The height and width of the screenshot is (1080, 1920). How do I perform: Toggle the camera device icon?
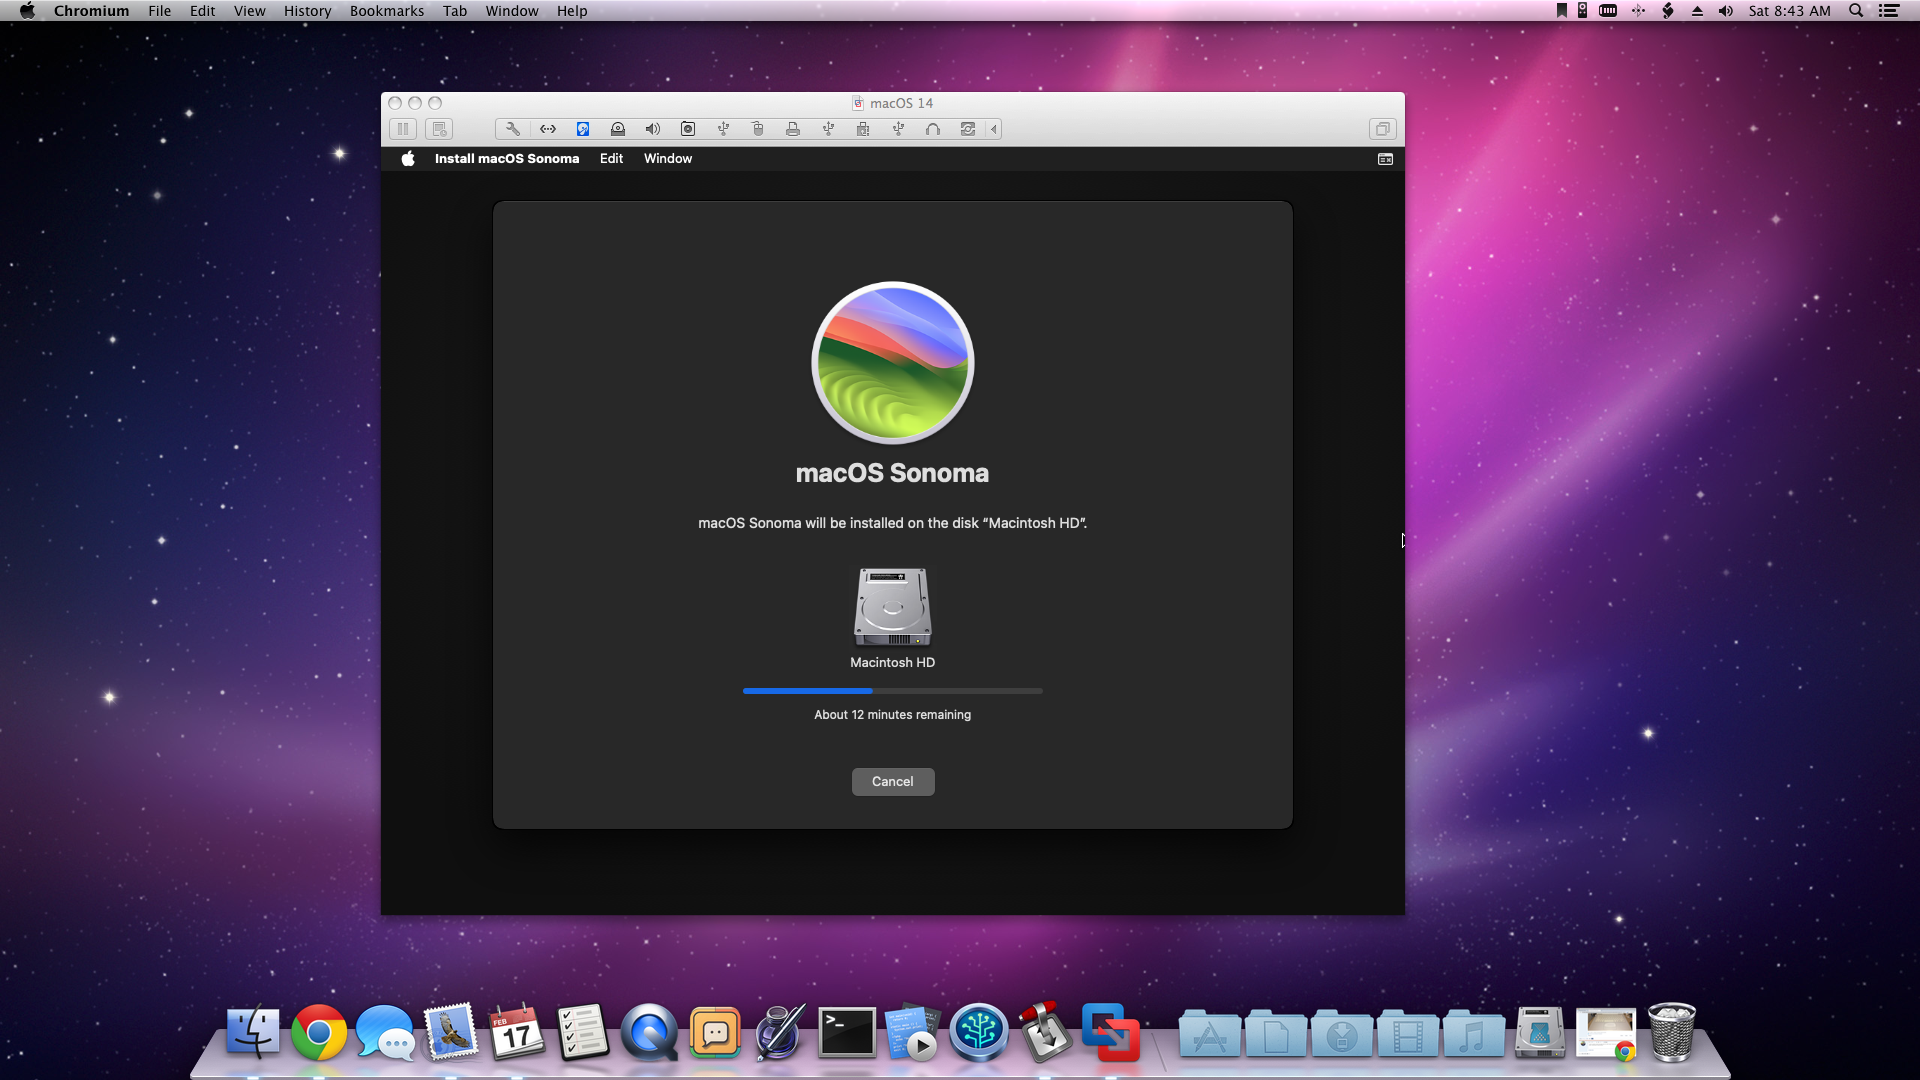(x=688, y=129)
